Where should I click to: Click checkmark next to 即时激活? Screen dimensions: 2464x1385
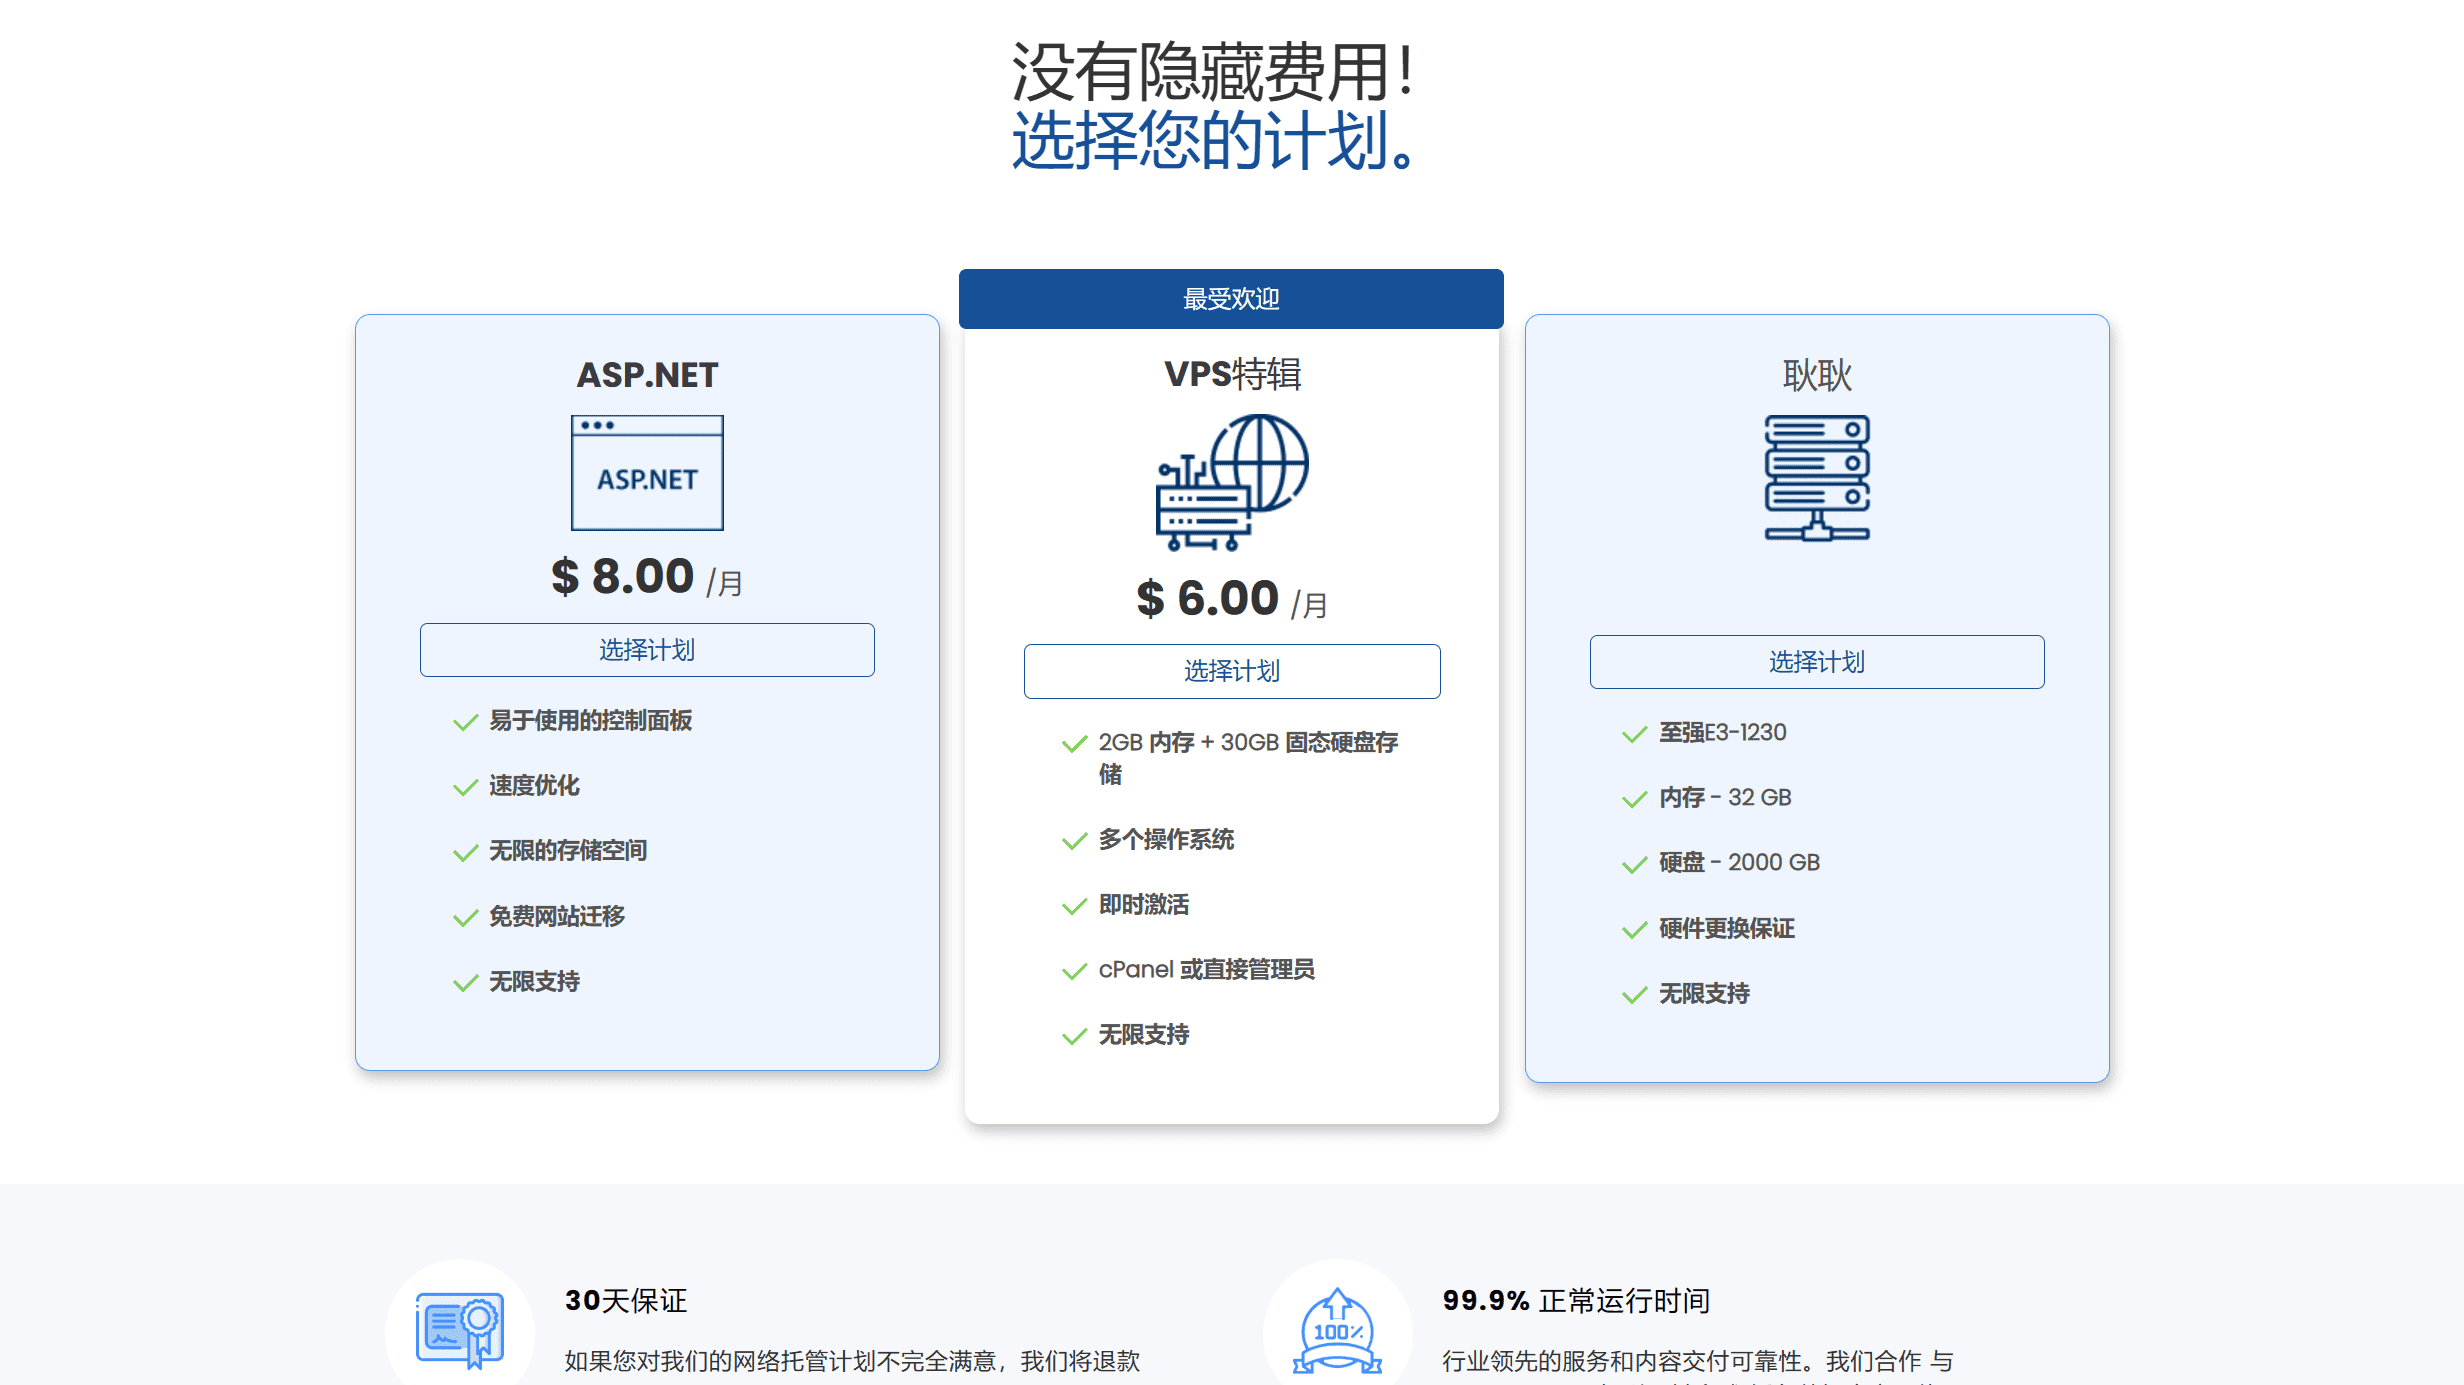pyautogui.click(x=1074, y=906)
